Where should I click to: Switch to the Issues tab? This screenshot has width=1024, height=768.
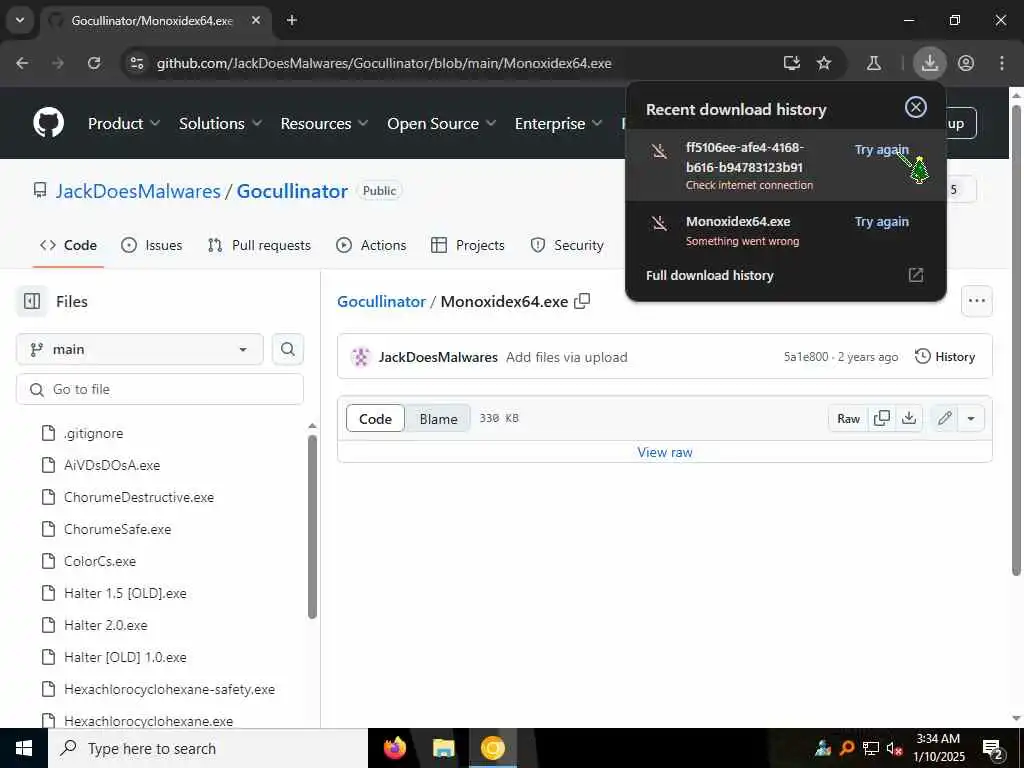[x=152, y=245]
